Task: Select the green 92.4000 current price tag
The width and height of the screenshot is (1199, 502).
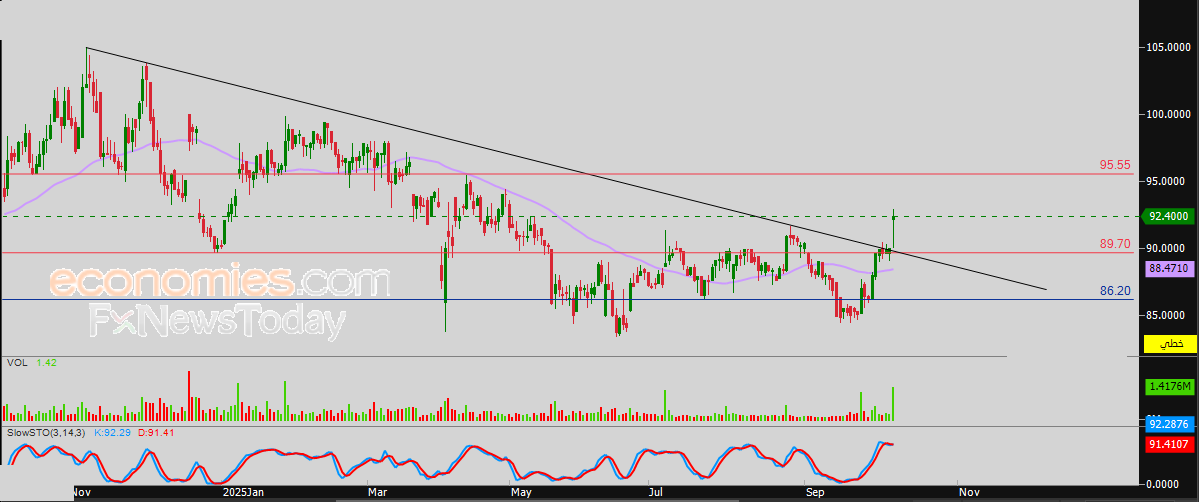Action: 1168,217
